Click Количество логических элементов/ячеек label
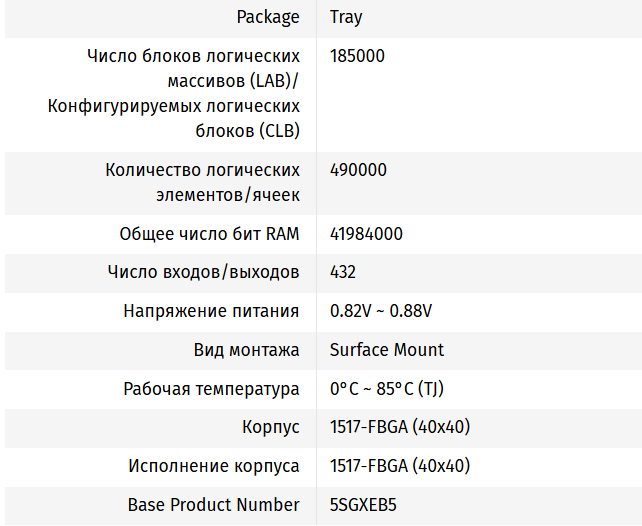The width and height of the screenshot is (642, 526). 202,182
